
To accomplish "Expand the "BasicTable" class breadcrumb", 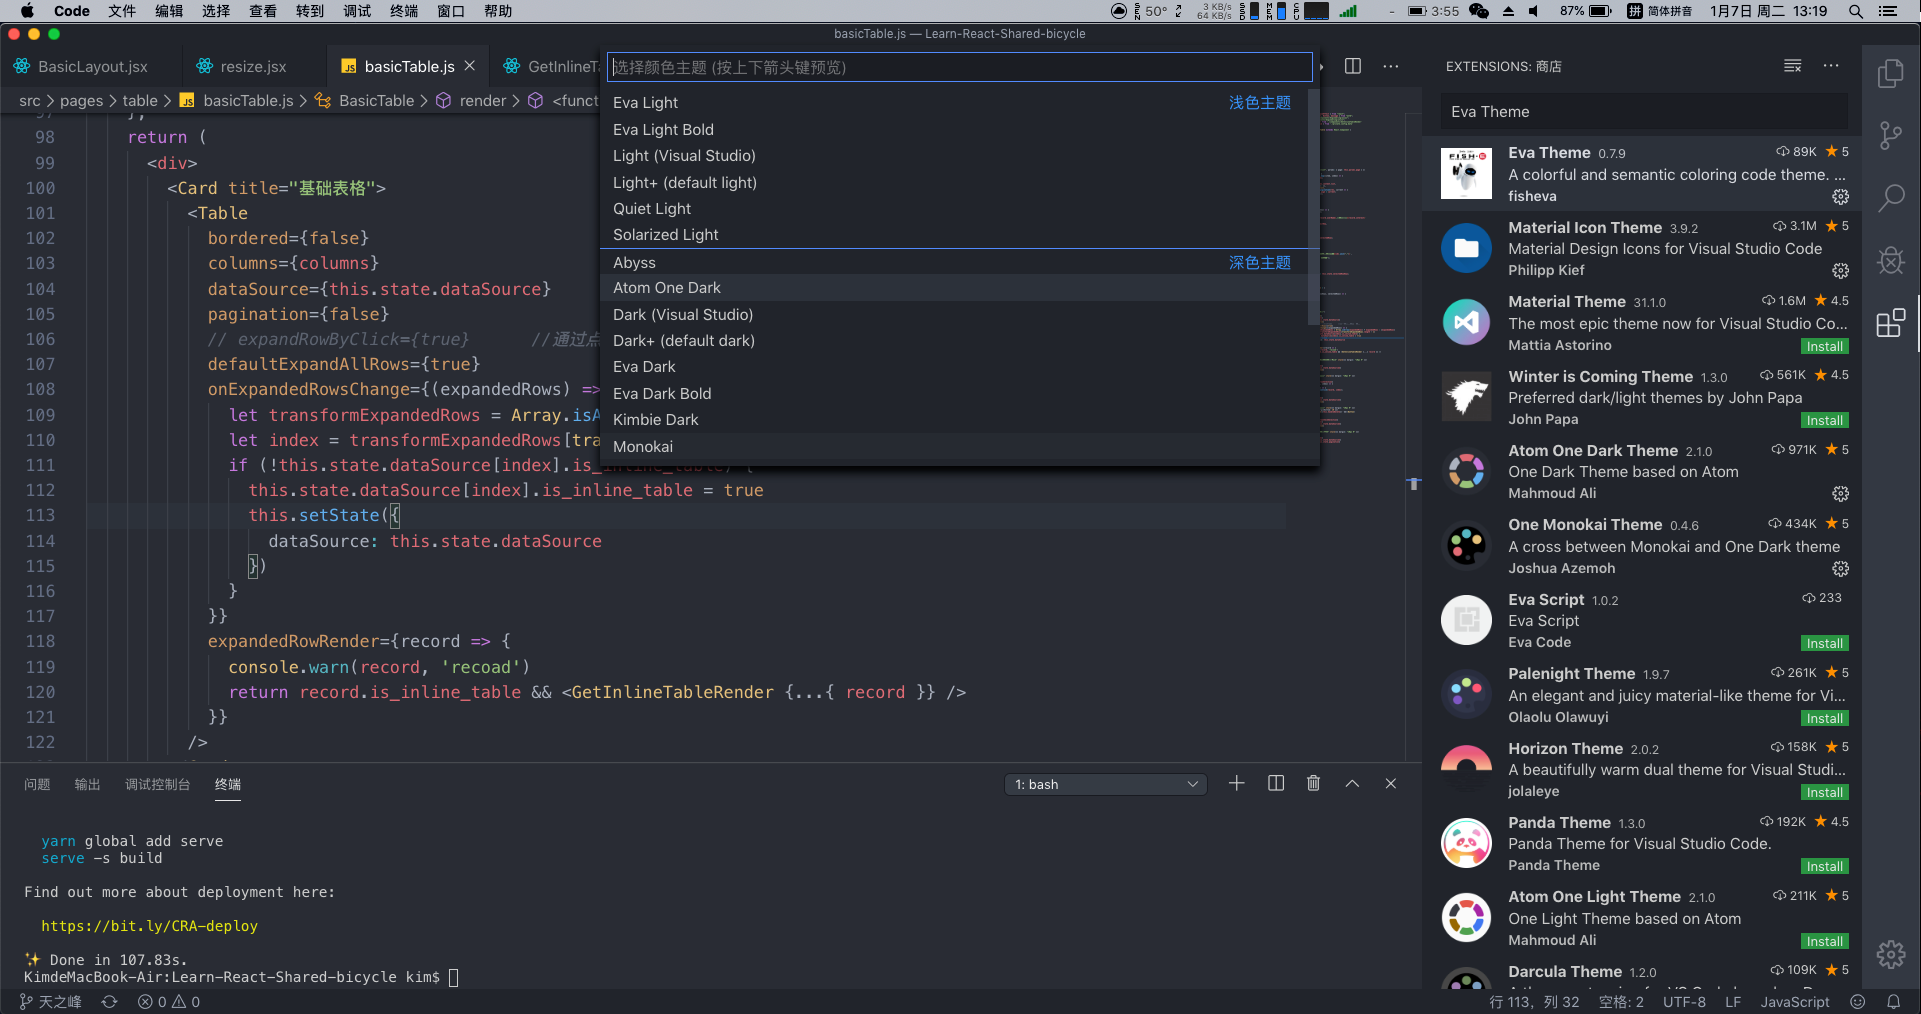I will coord(376,100).
